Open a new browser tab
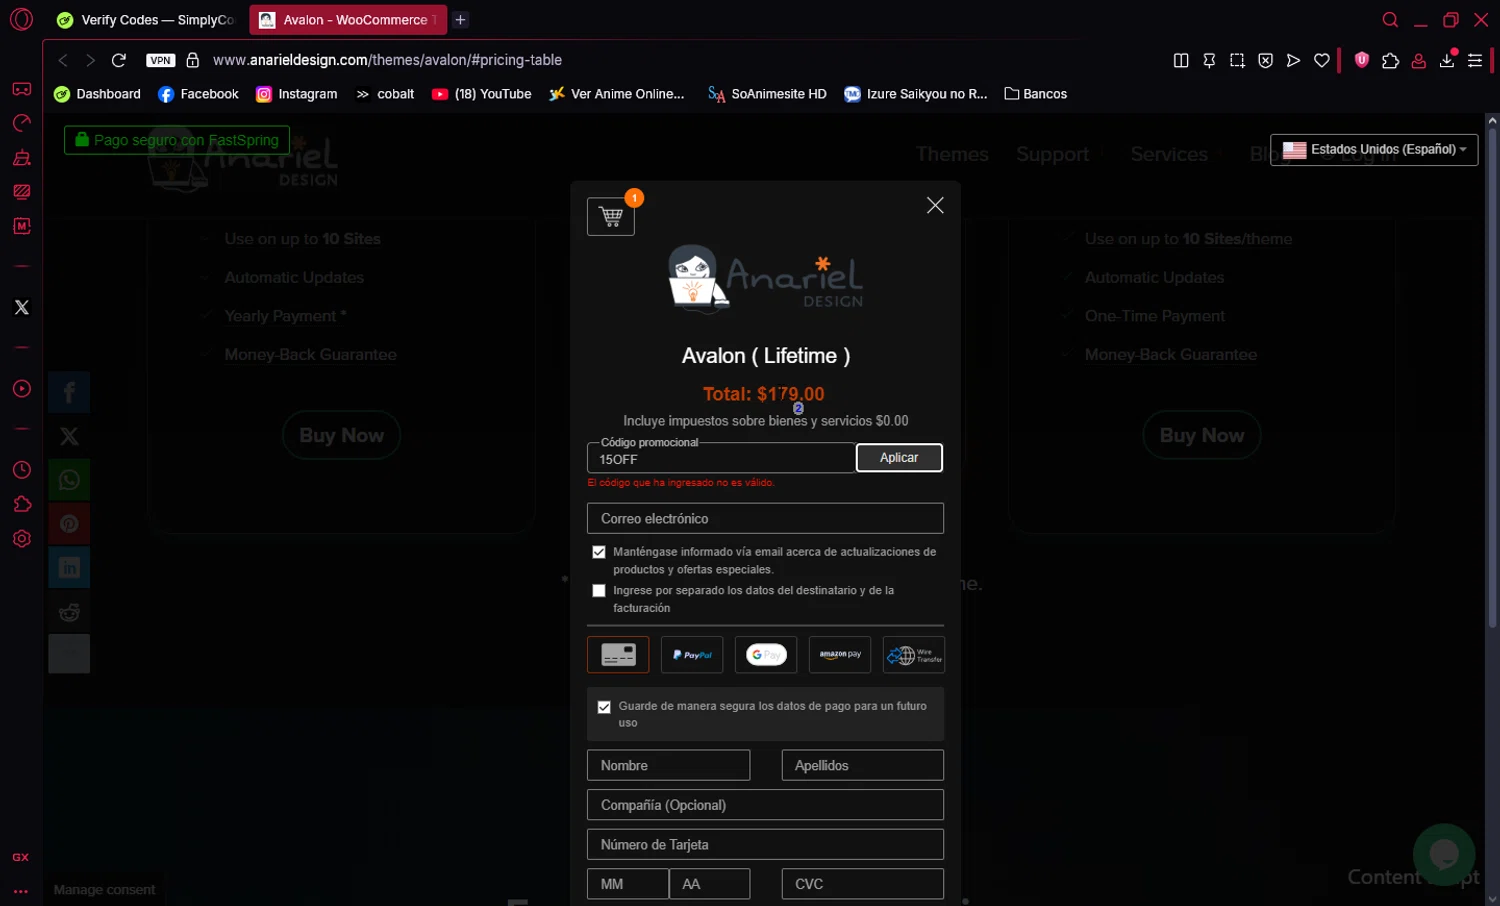1500x906 pixels. (x=460, y=20)
